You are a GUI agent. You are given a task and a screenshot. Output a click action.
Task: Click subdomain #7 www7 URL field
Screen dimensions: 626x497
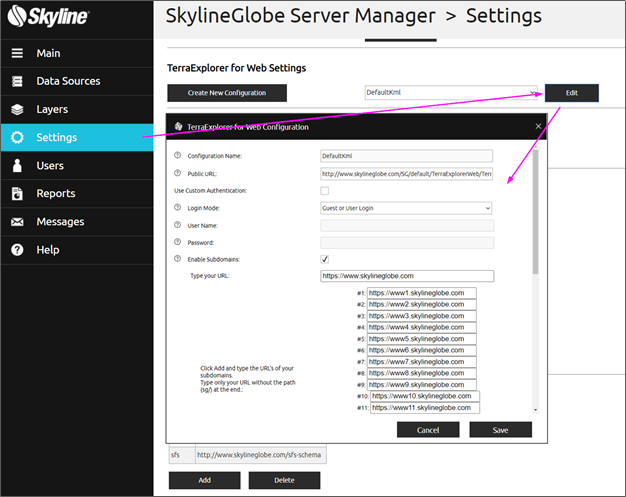pos(422,362)
